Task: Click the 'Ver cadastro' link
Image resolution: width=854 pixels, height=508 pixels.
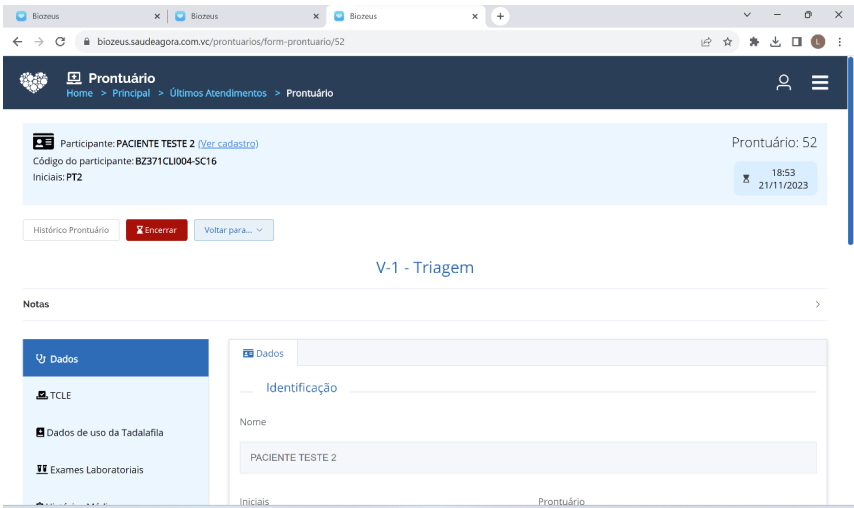Action: (x=228, y=144)
